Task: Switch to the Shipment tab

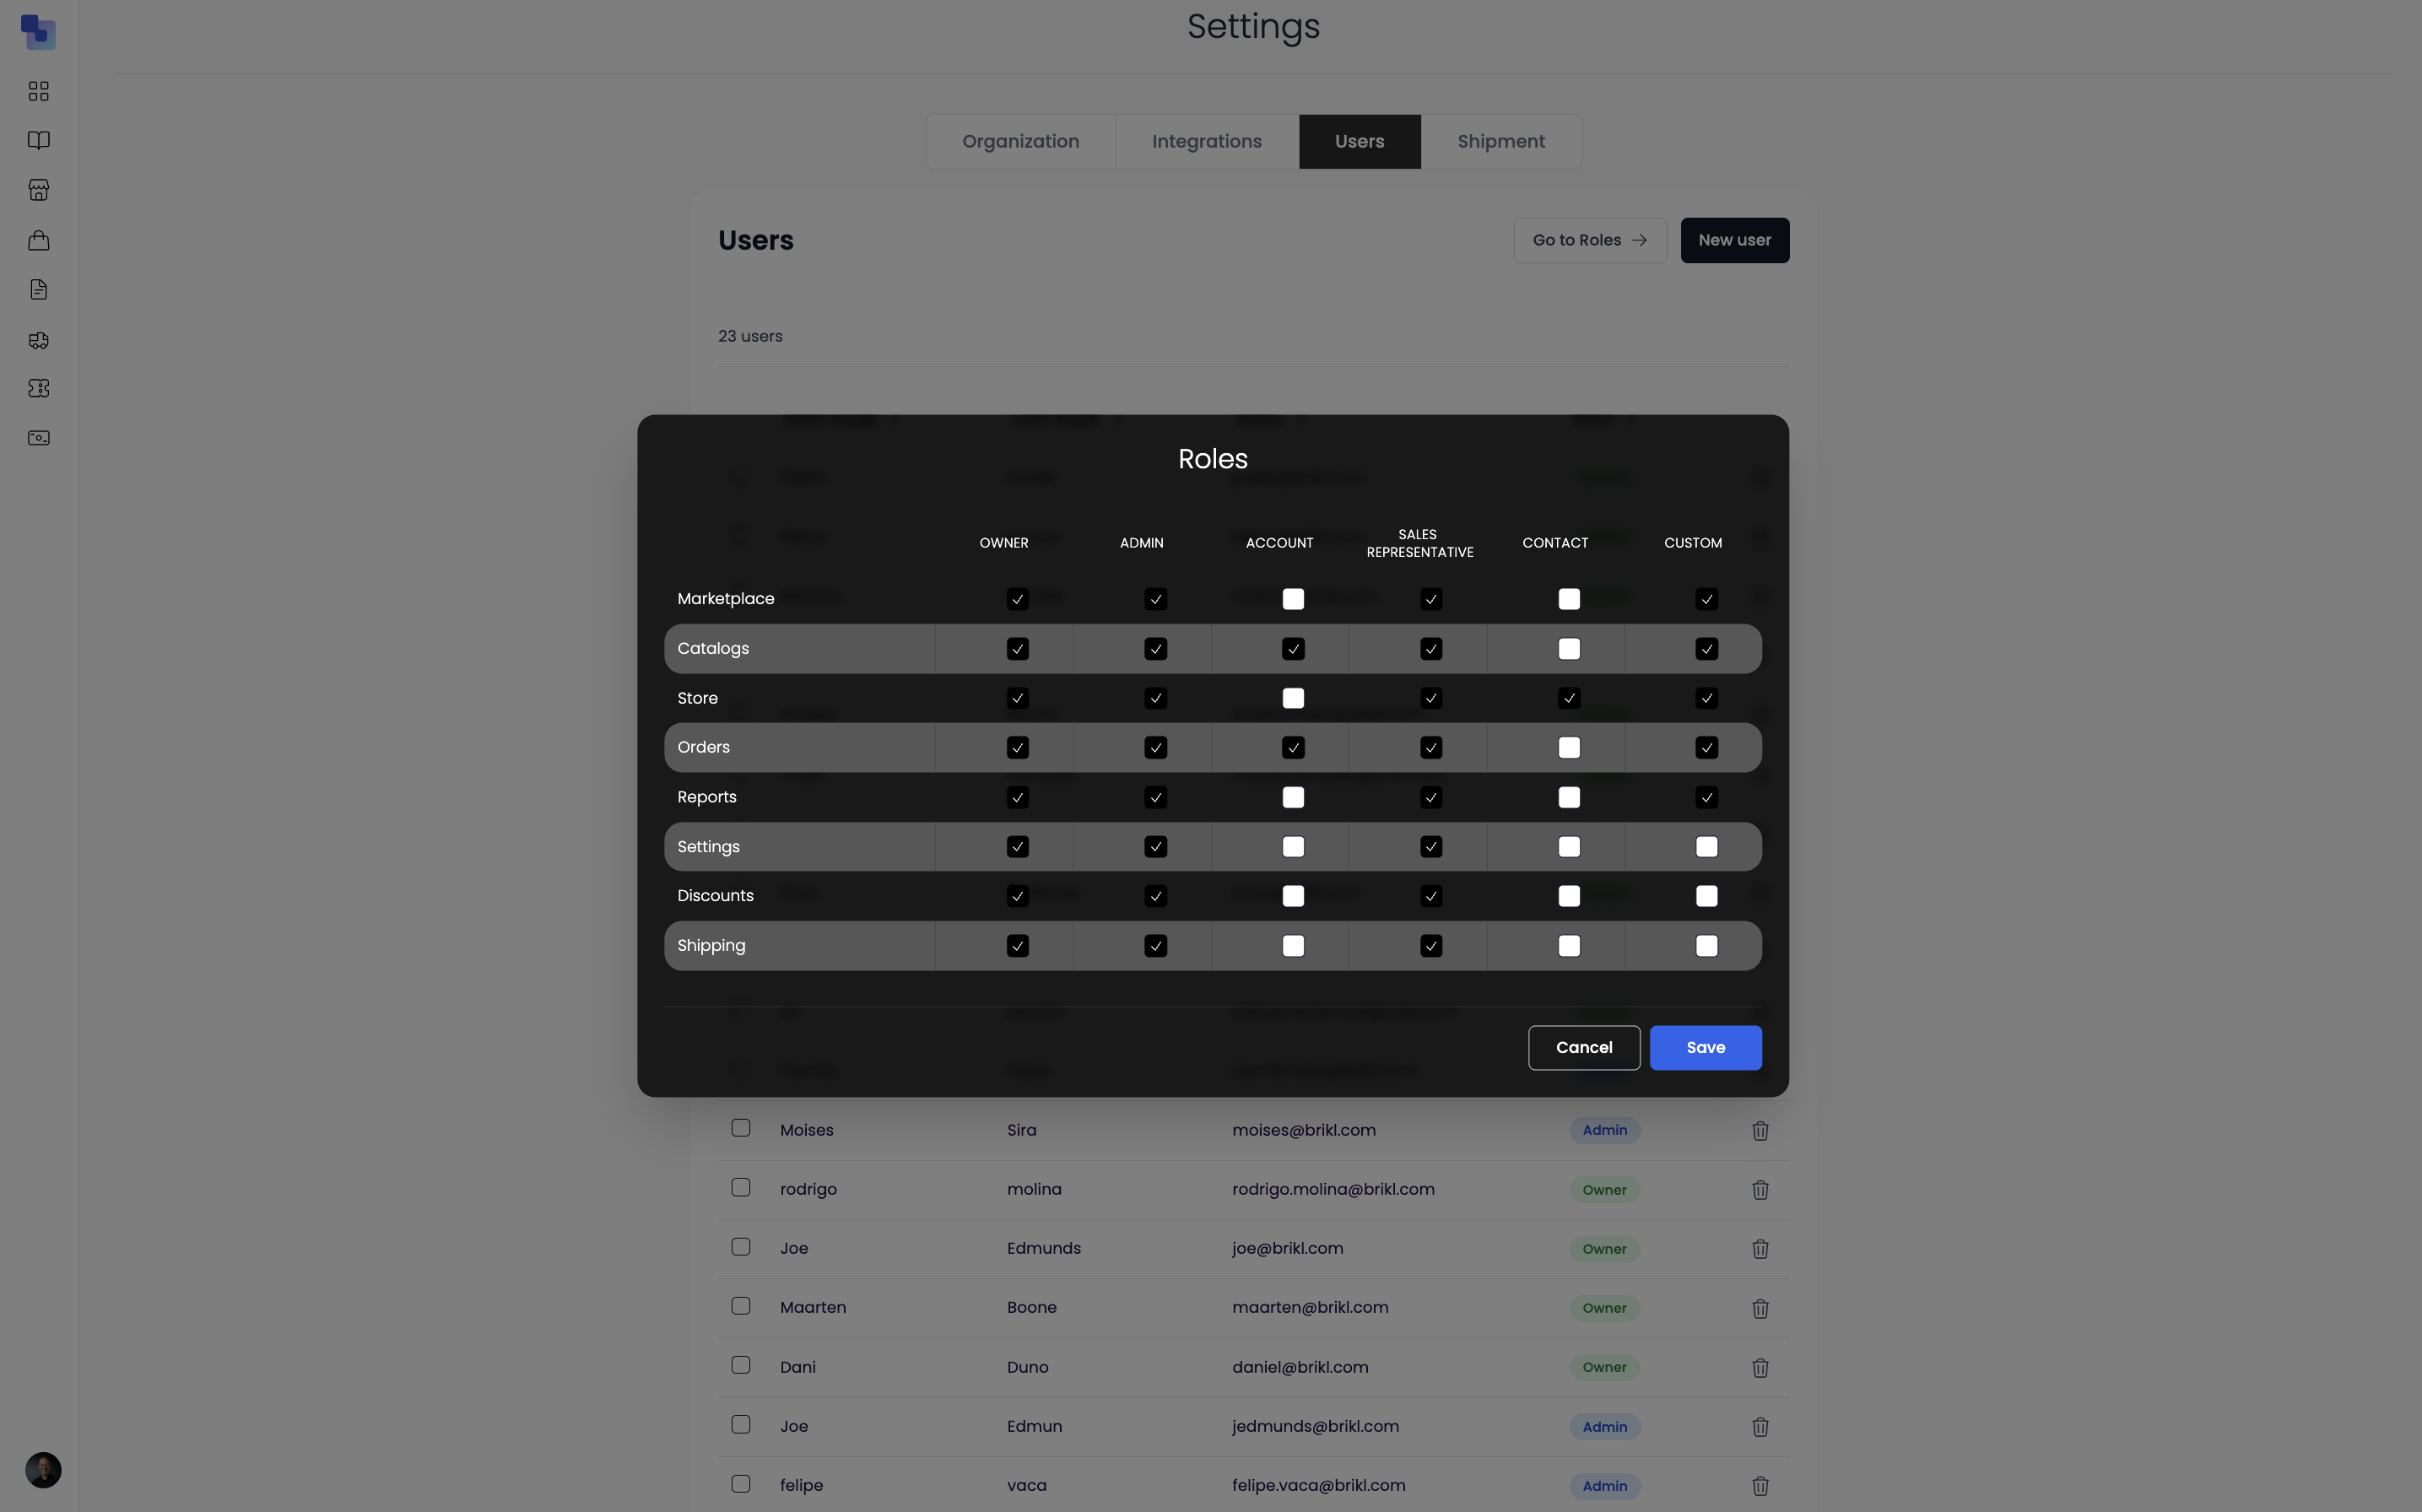Action: click(1501, 141)
